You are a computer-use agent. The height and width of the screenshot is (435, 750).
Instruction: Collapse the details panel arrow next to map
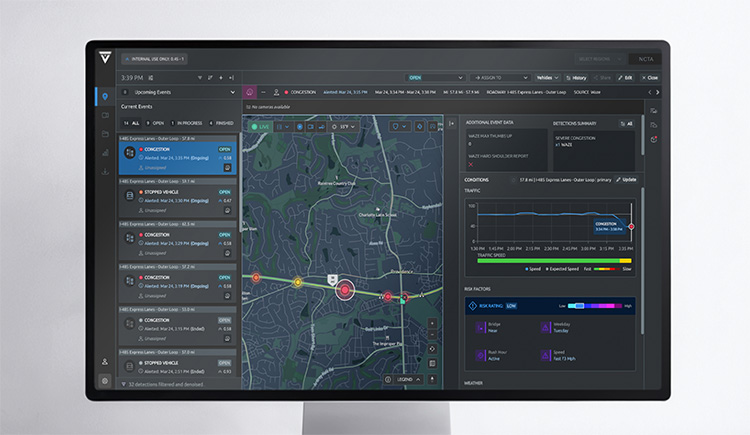452,123
